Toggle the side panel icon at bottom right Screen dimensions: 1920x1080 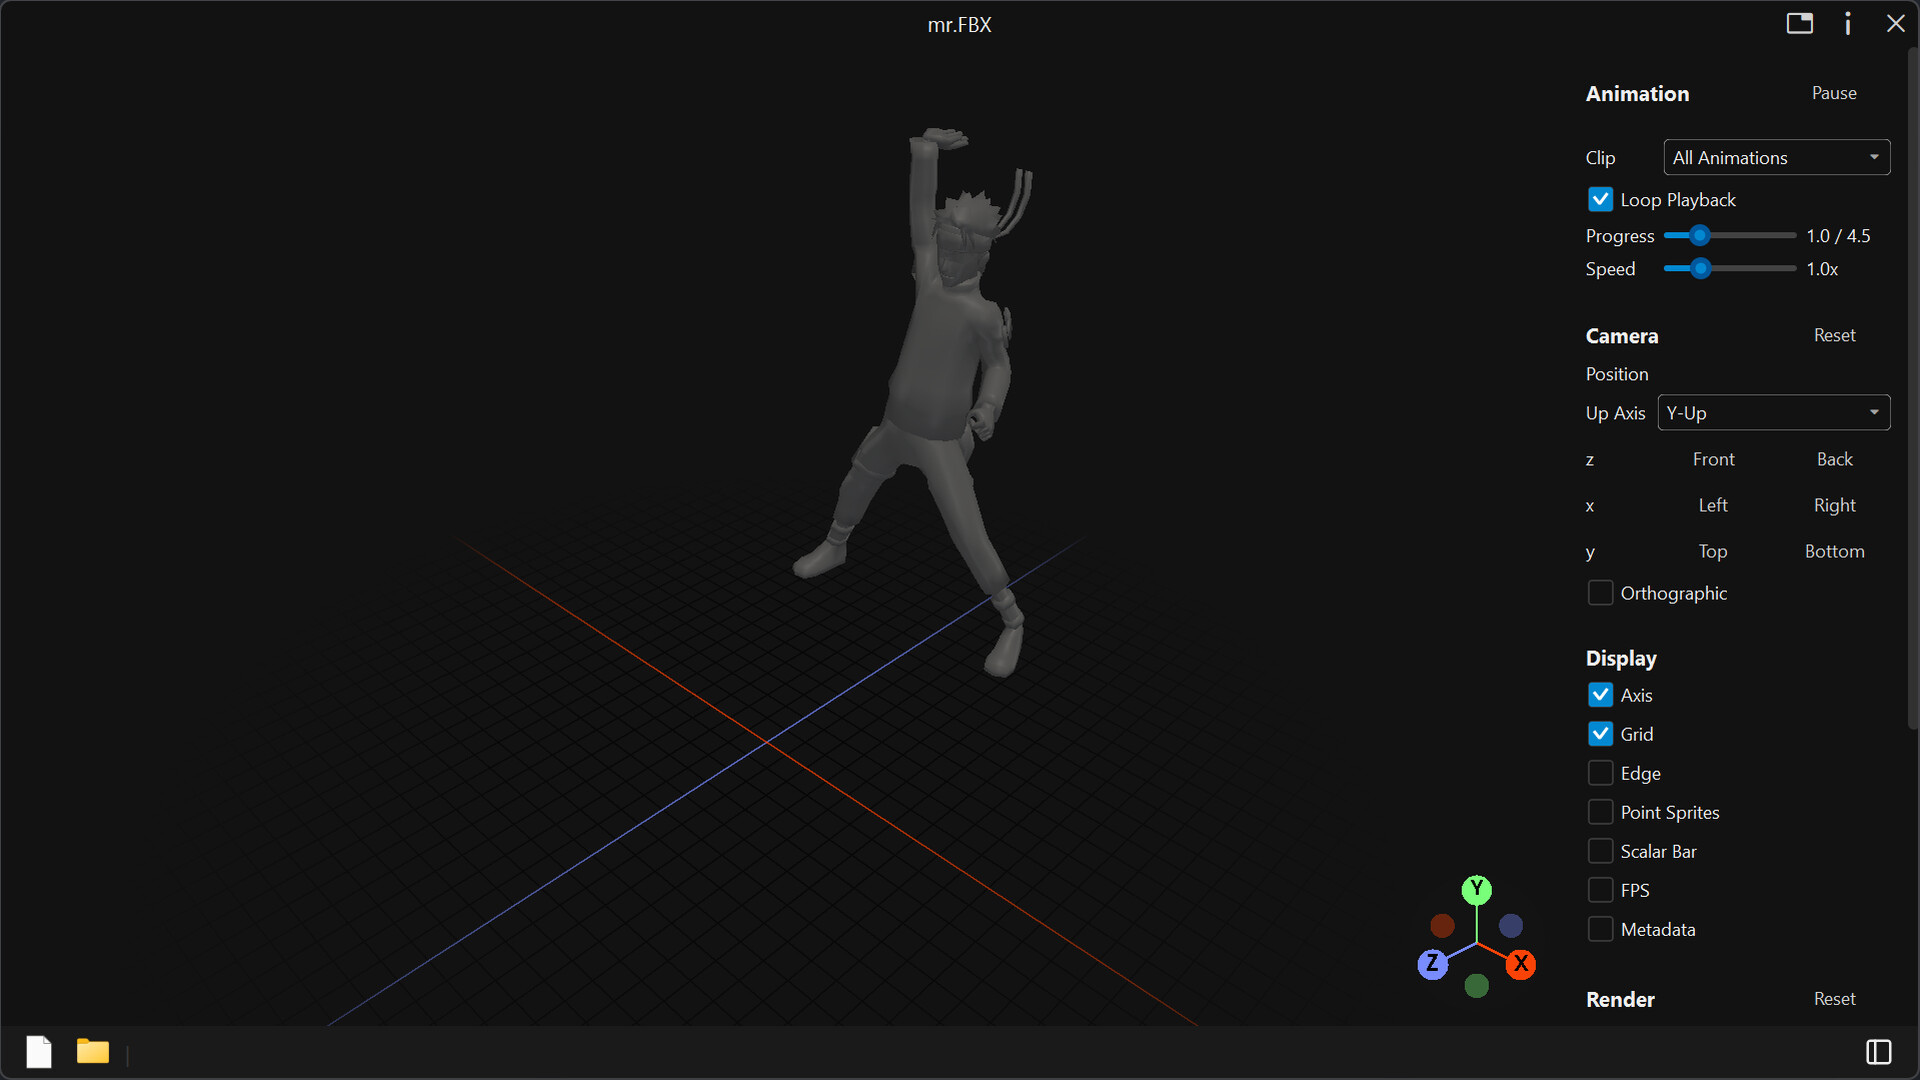1879,1052
